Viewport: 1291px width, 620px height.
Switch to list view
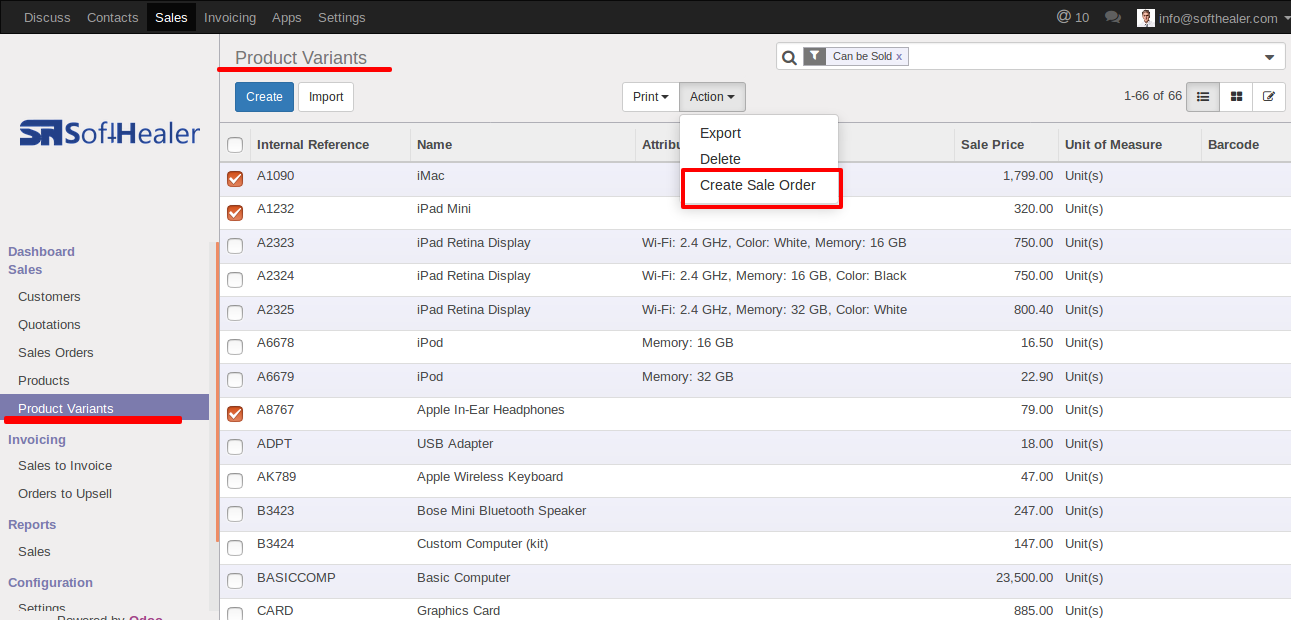(1203, 97)
